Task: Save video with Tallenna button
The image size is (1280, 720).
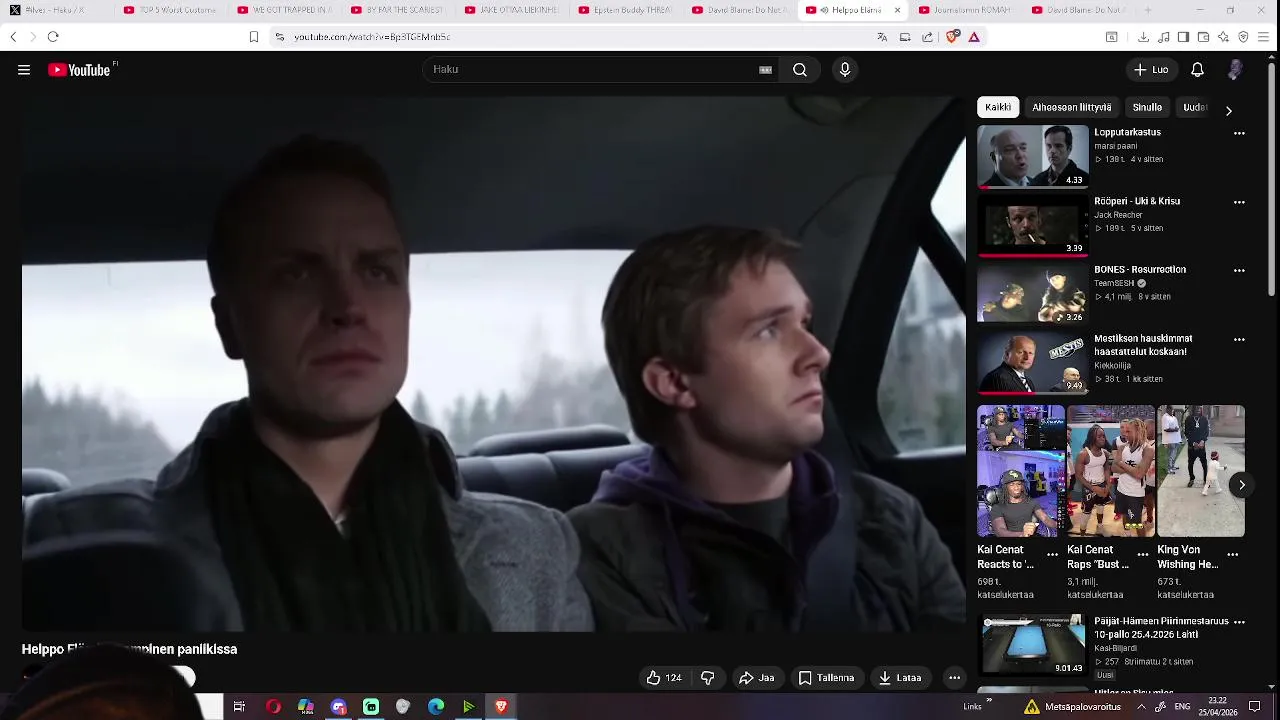Action: (x=826, y=678)
